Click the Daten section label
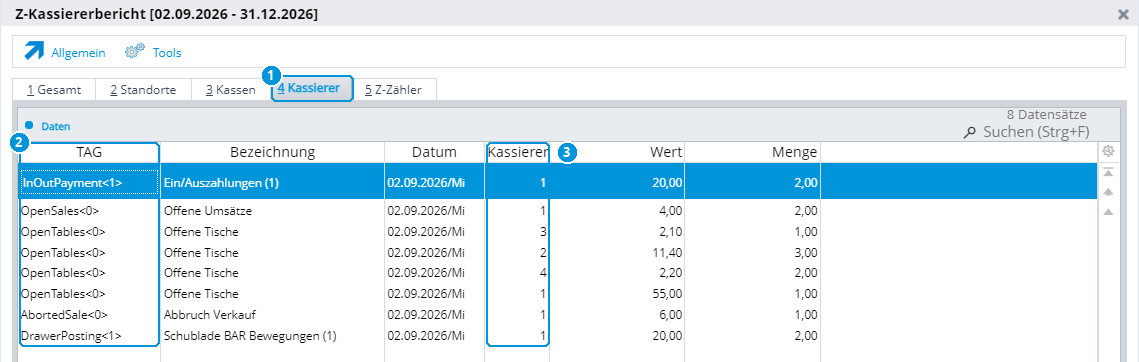Viewport: 1139px width, 362px height. click(x=55, y=126)
